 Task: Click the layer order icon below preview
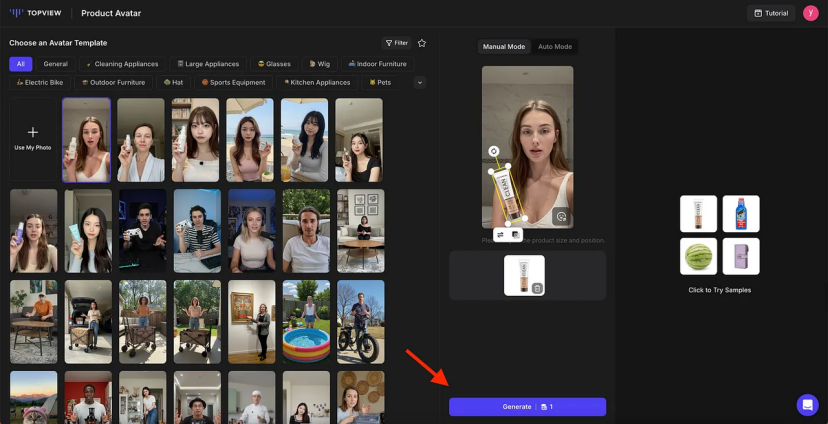(x=516, y=234)
